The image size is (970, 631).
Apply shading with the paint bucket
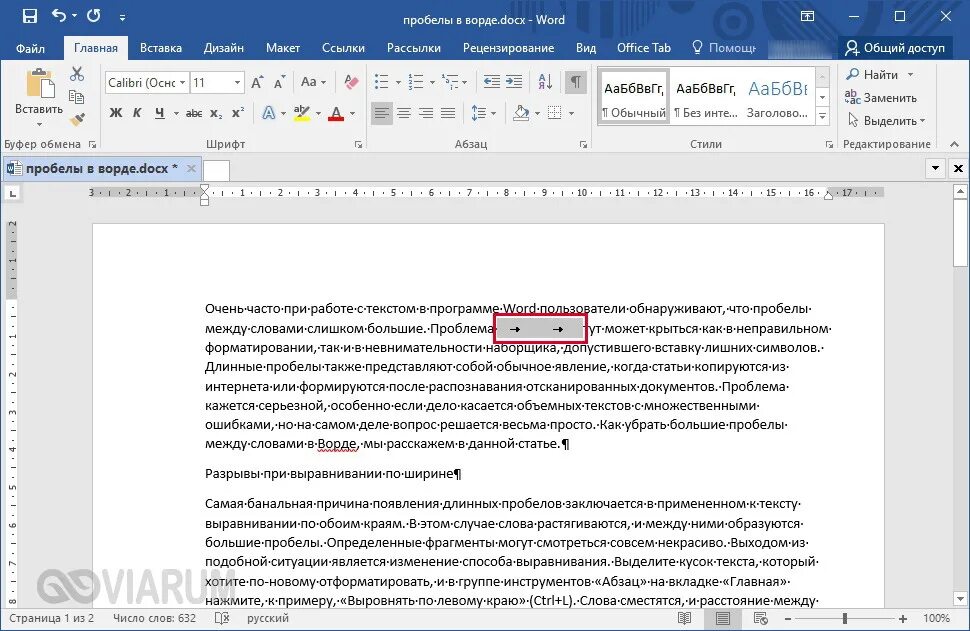(521, 113)
